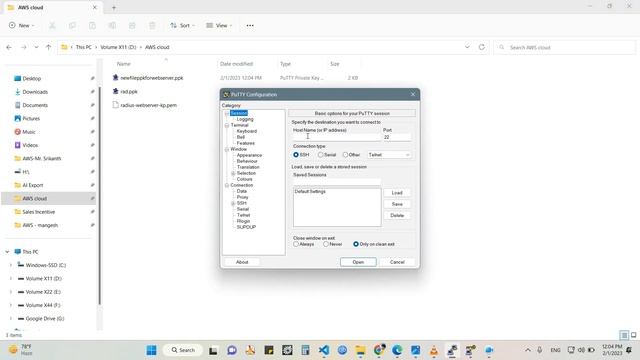Open Microsoft Edge from taskbar
This screenshot has width=640, height=360.
[x=397, y=350]
